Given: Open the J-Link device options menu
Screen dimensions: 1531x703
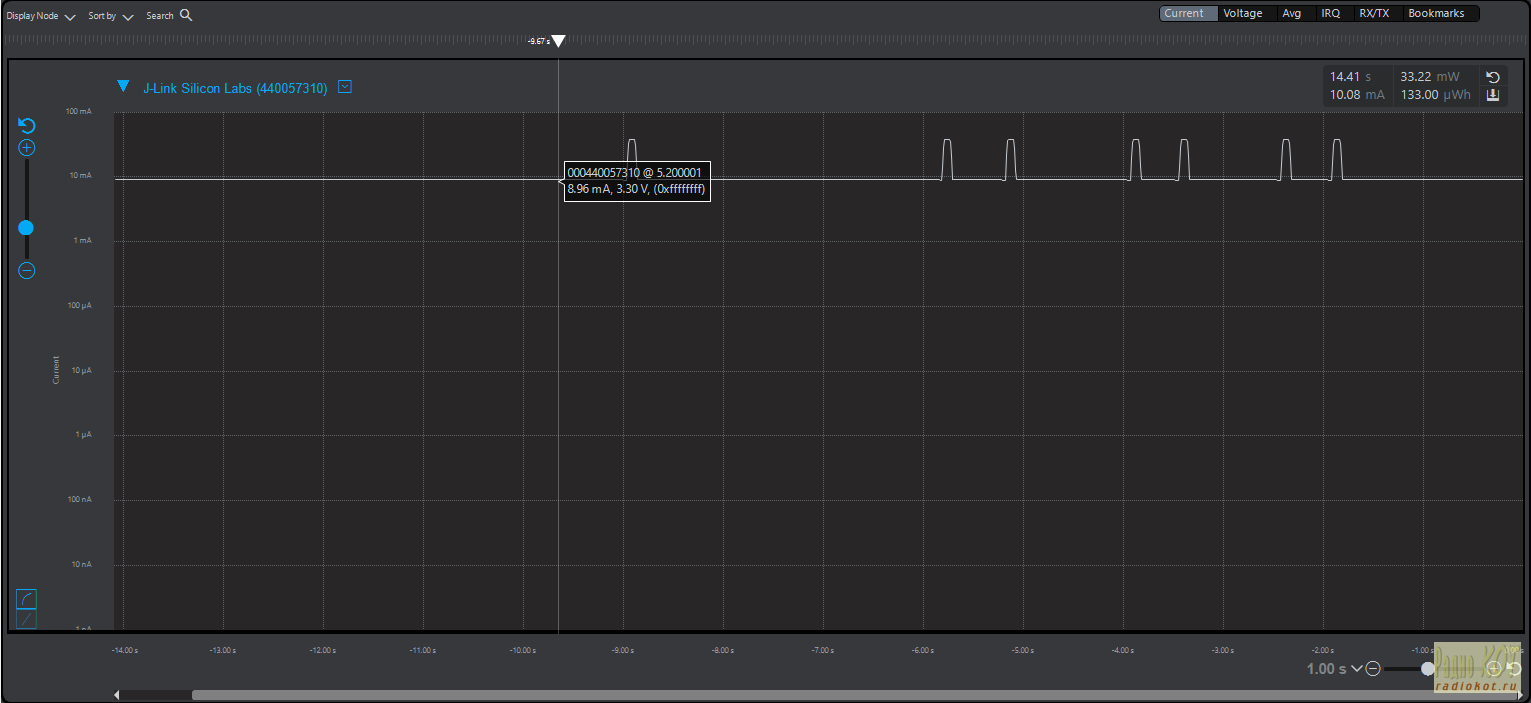Looking at the screenshot, I should (x=345, y=87).
